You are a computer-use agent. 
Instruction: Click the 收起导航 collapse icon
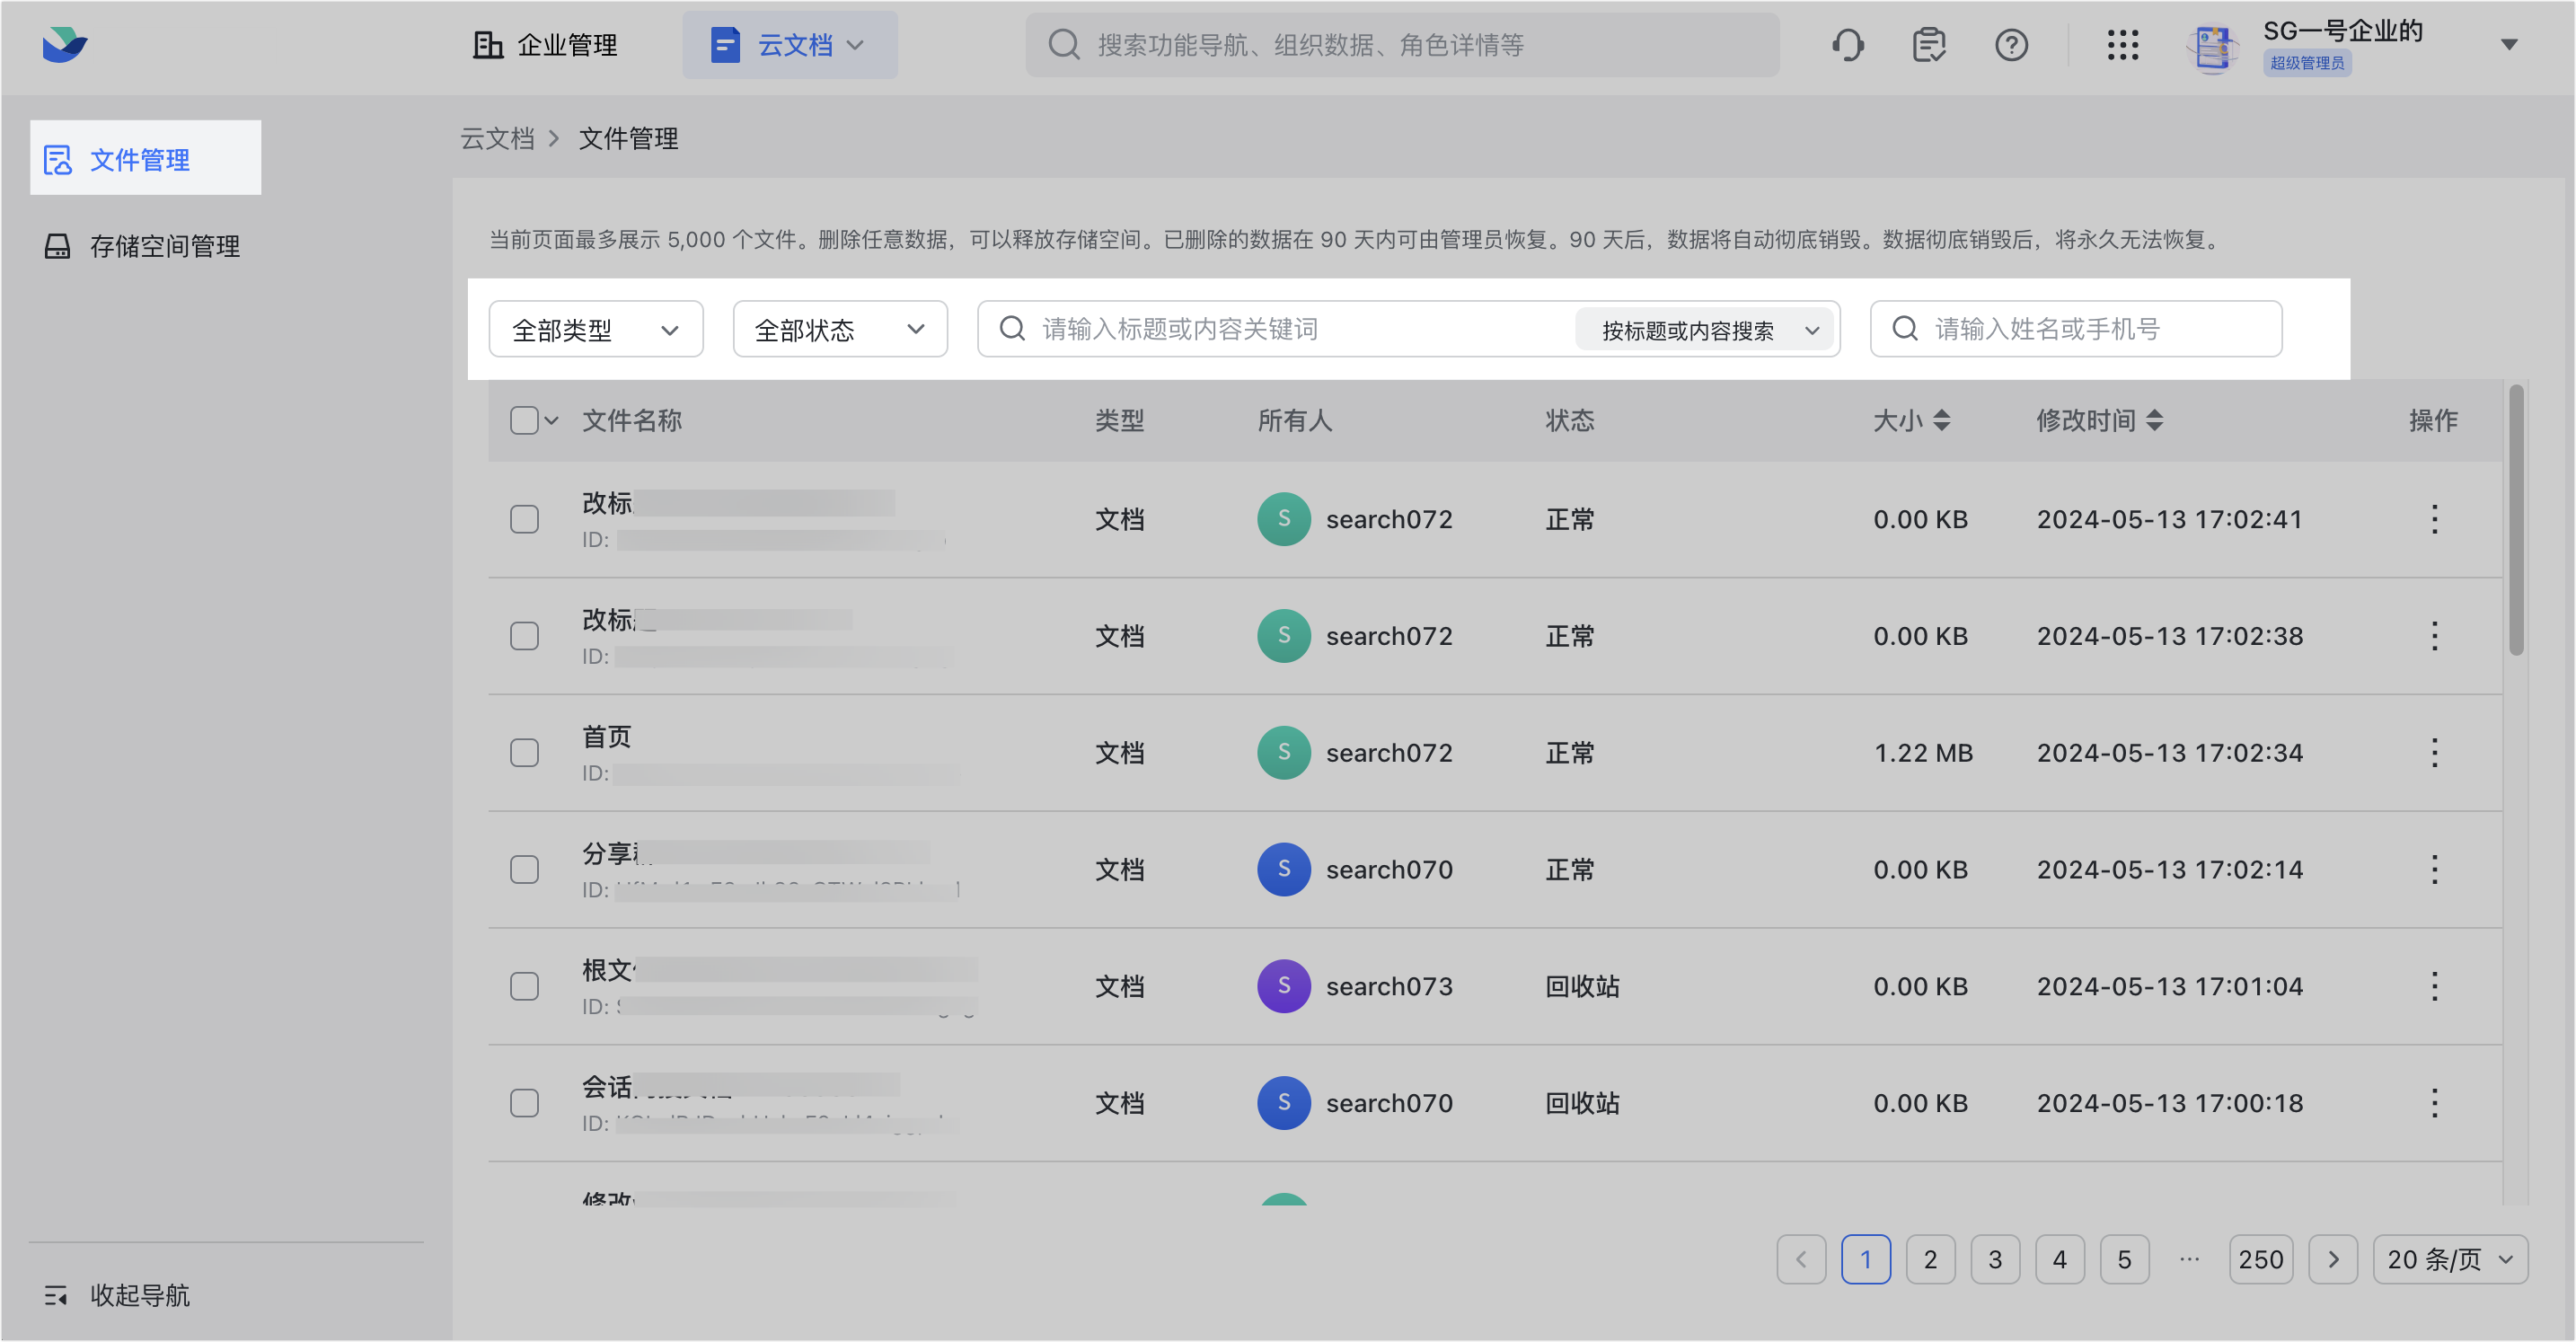[x=56, y=1295]
